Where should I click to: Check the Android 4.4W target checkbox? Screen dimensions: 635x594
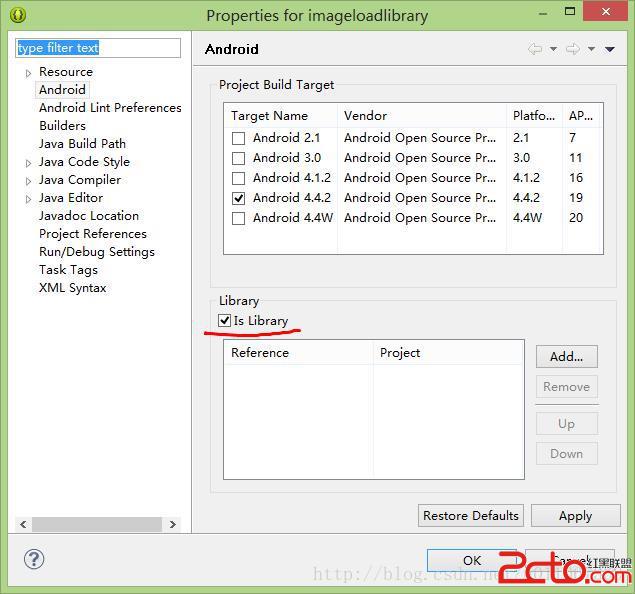239,218
